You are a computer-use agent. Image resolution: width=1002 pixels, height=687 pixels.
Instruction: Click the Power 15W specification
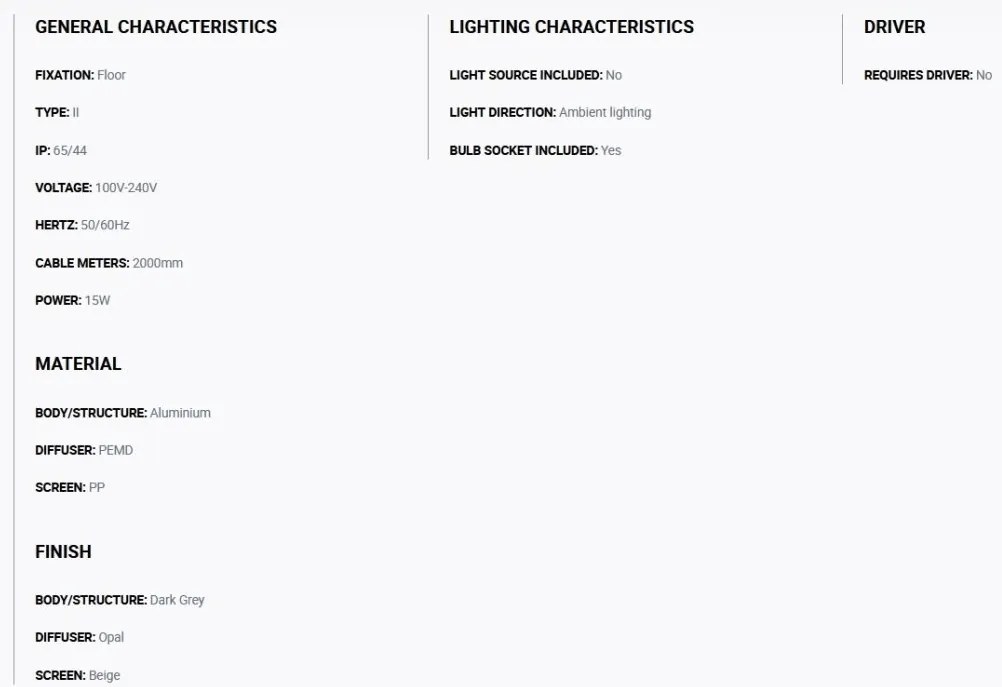coord(73,300)
